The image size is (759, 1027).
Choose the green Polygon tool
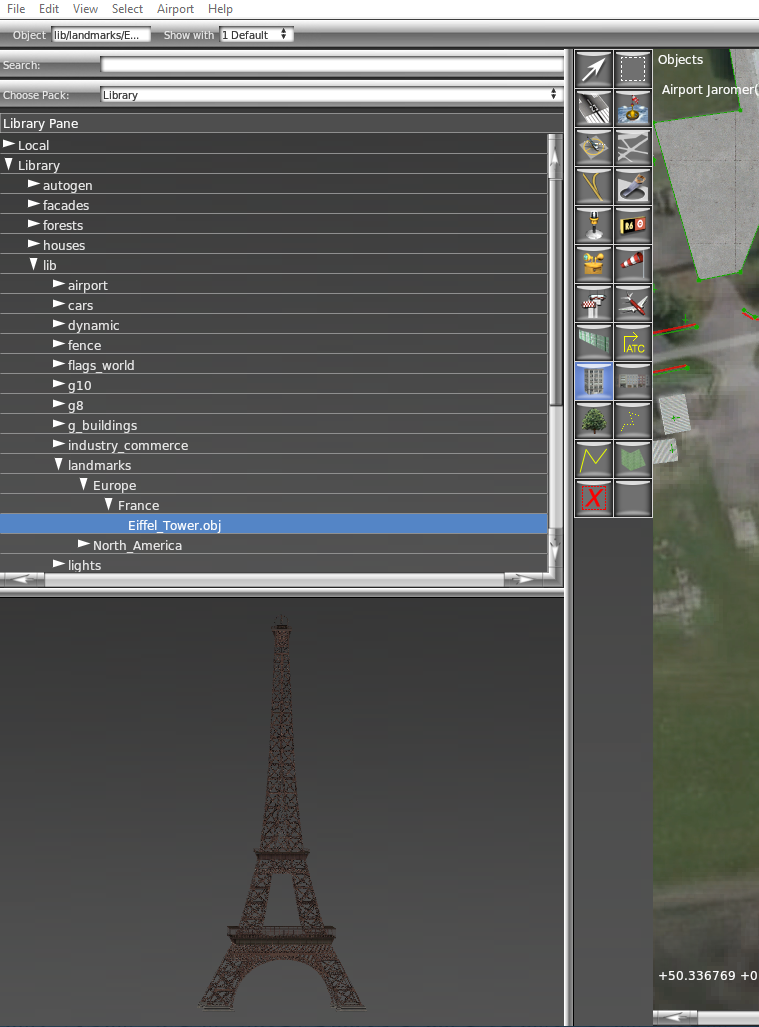(x=633, y=458)
